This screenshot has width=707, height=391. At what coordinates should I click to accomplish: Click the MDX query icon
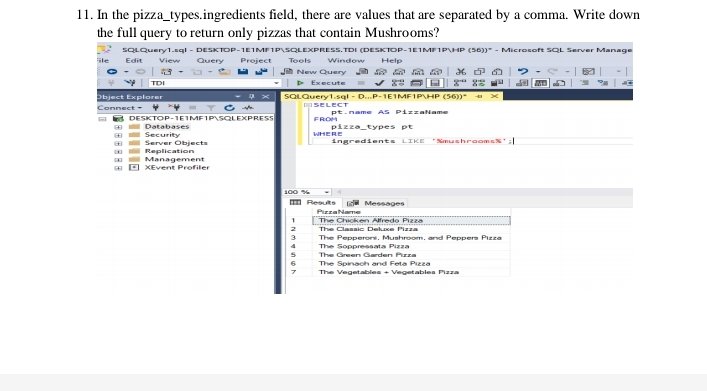(381, 71)
